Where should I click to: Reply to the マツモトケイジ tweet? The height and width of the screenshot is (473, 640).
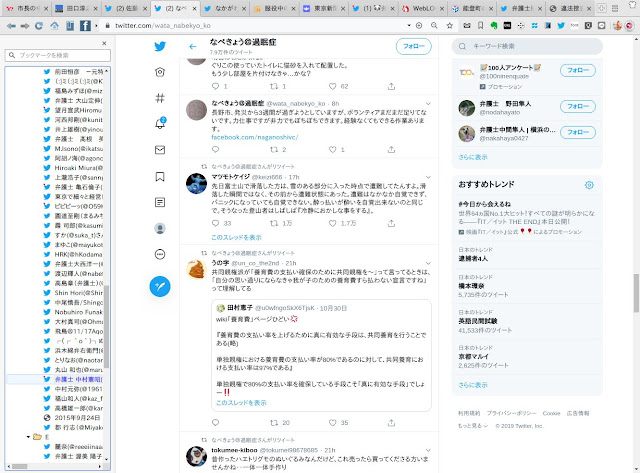pyautogui.click(x=216, y=223)
